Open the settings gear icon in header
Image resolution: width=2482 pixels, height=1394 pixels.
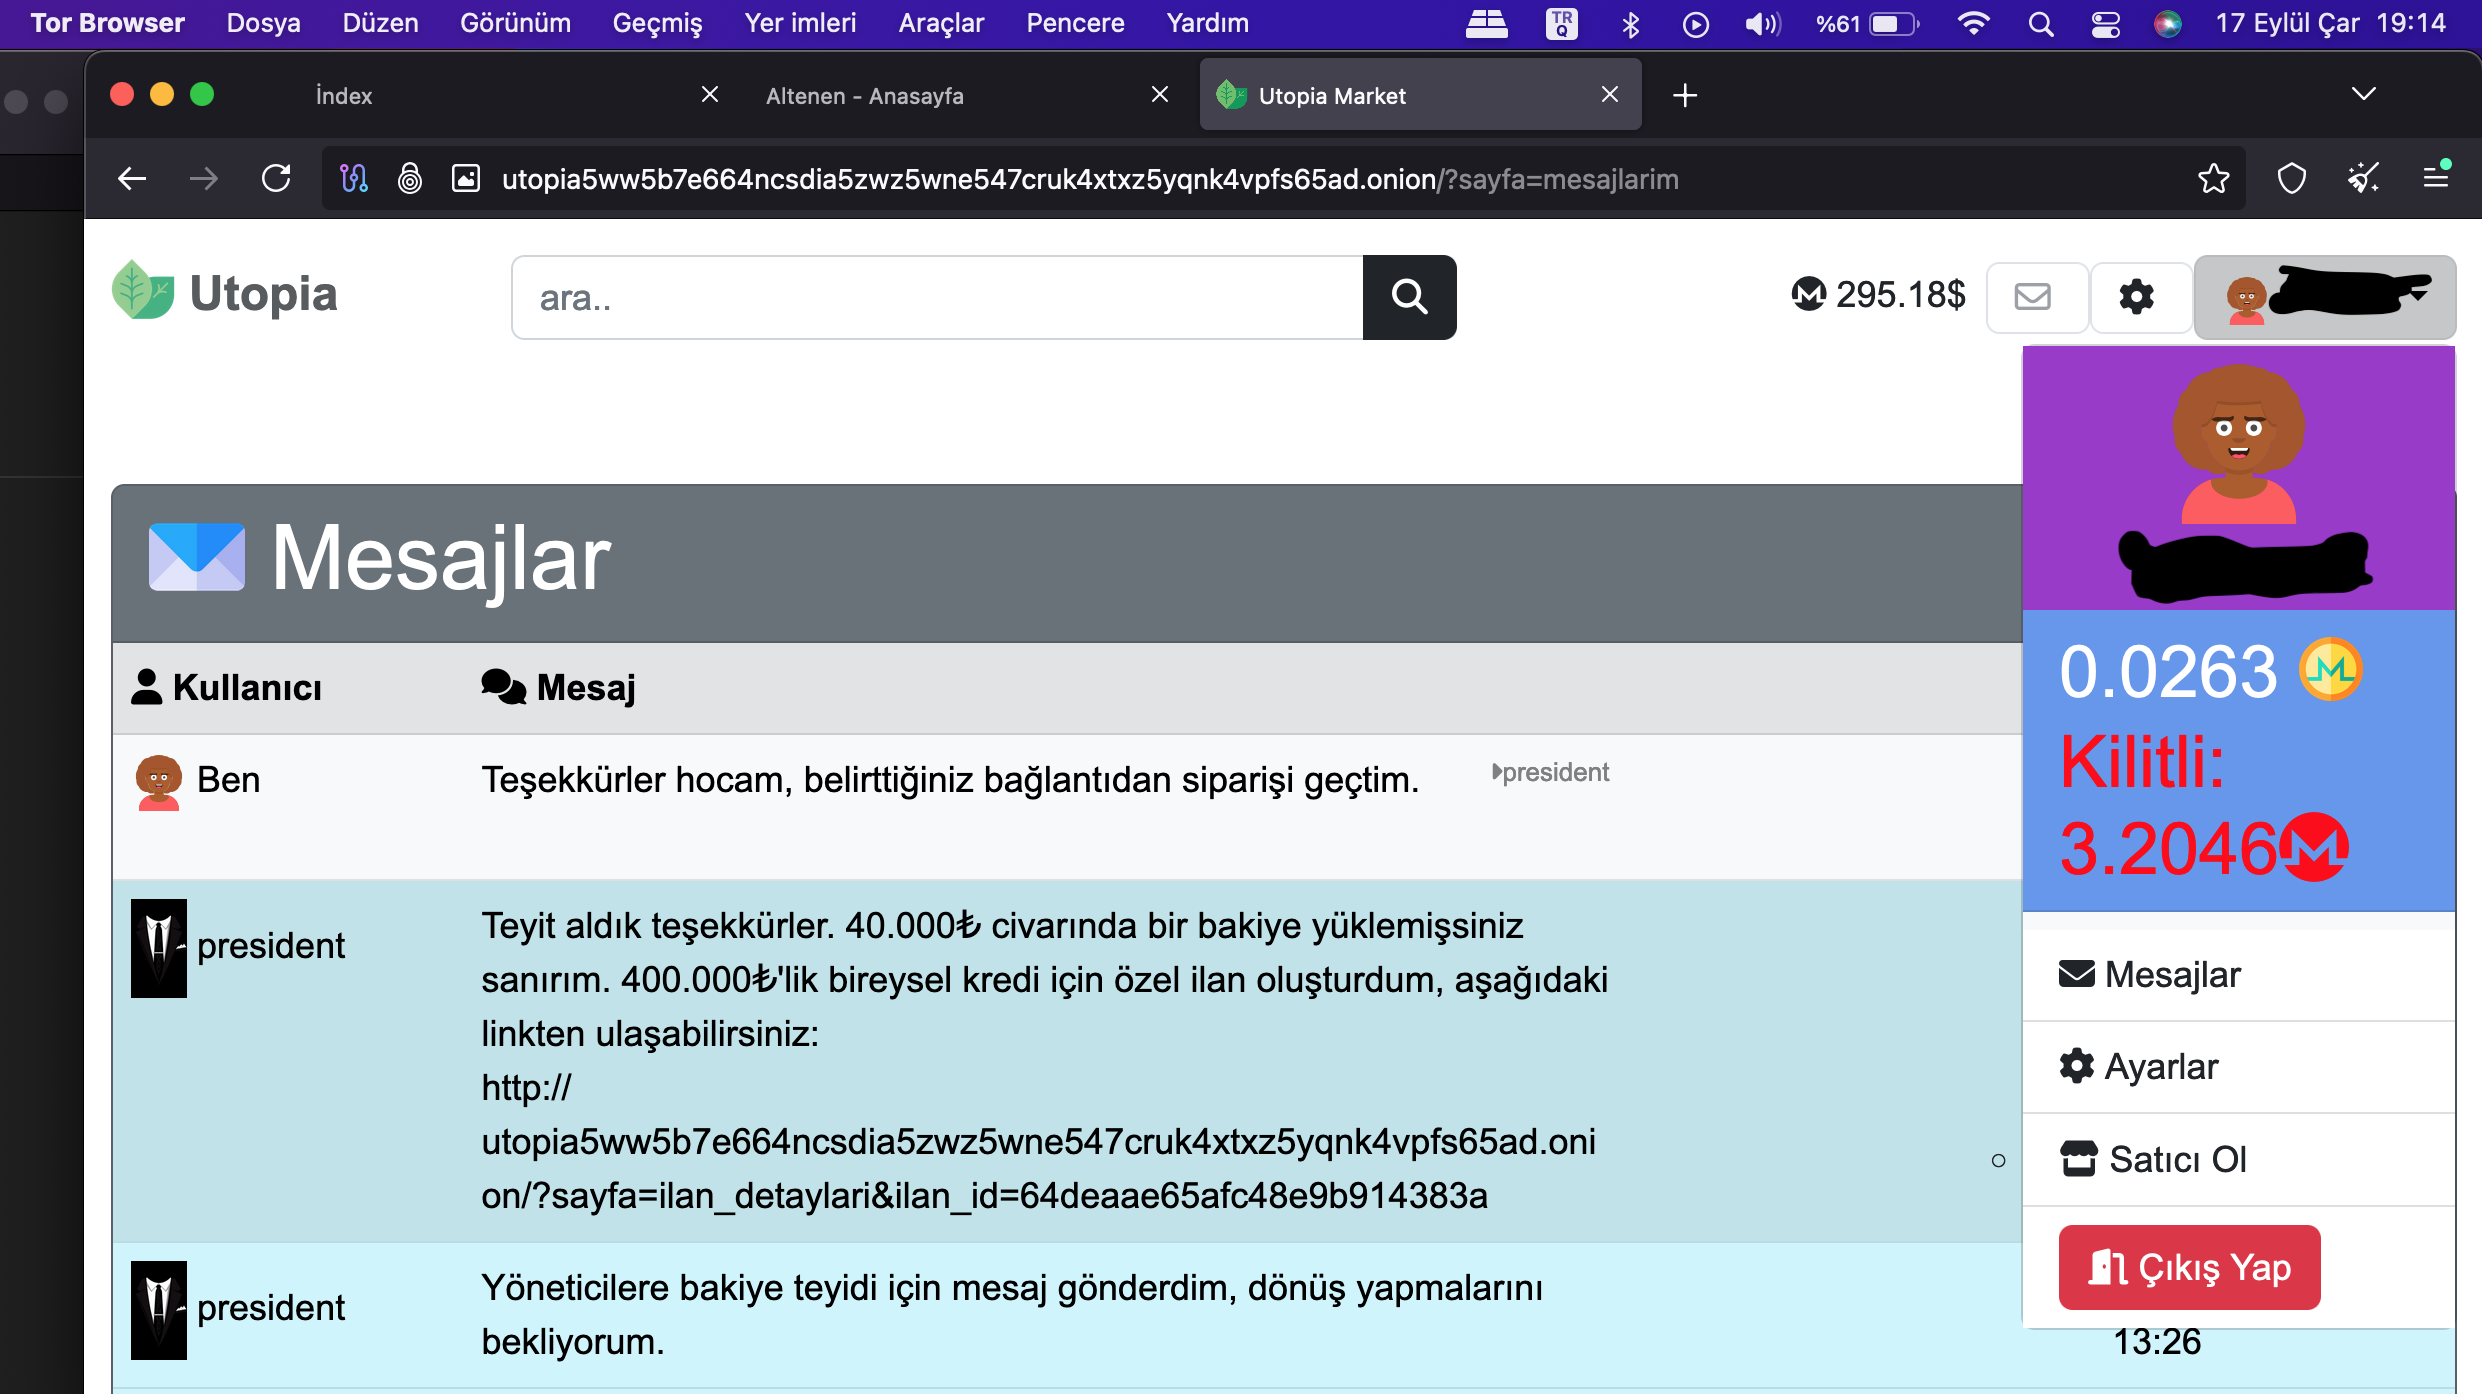[2137, 297]
